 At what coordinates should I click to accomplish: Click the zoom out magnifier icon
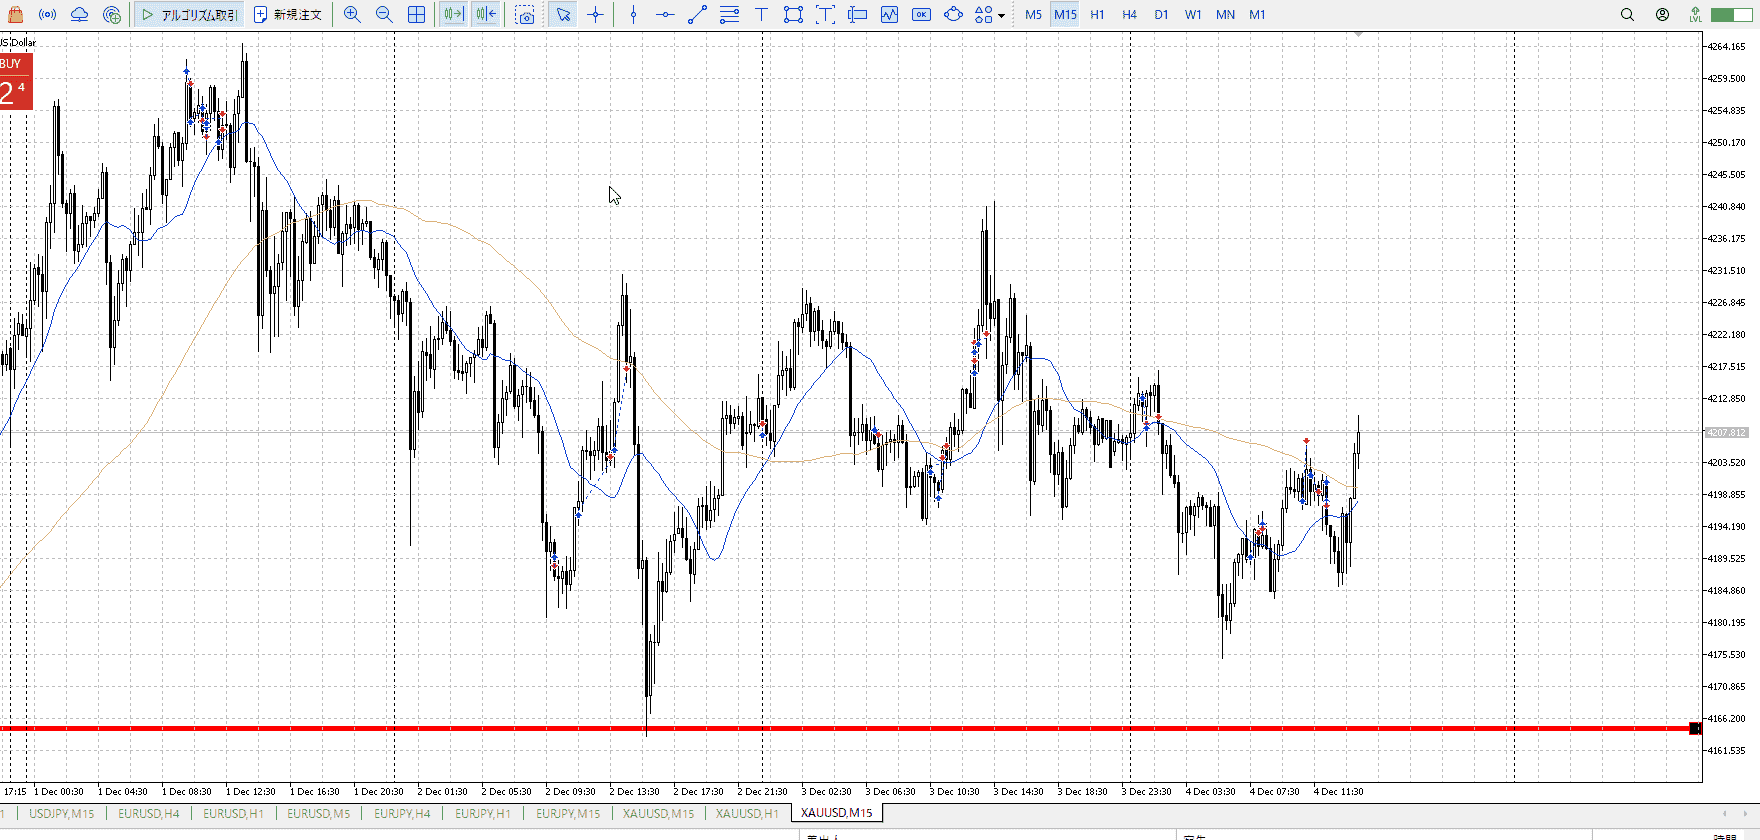[384, 15]
